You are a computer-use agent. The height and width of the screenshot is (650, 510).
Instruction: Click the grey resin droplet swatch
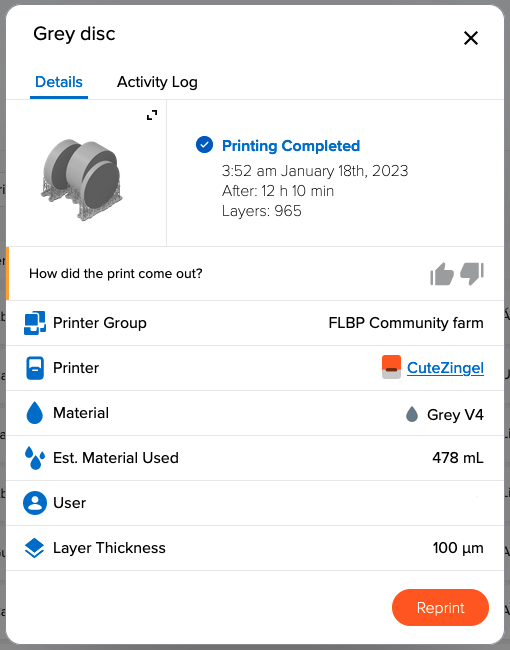(x=412, y=414)
